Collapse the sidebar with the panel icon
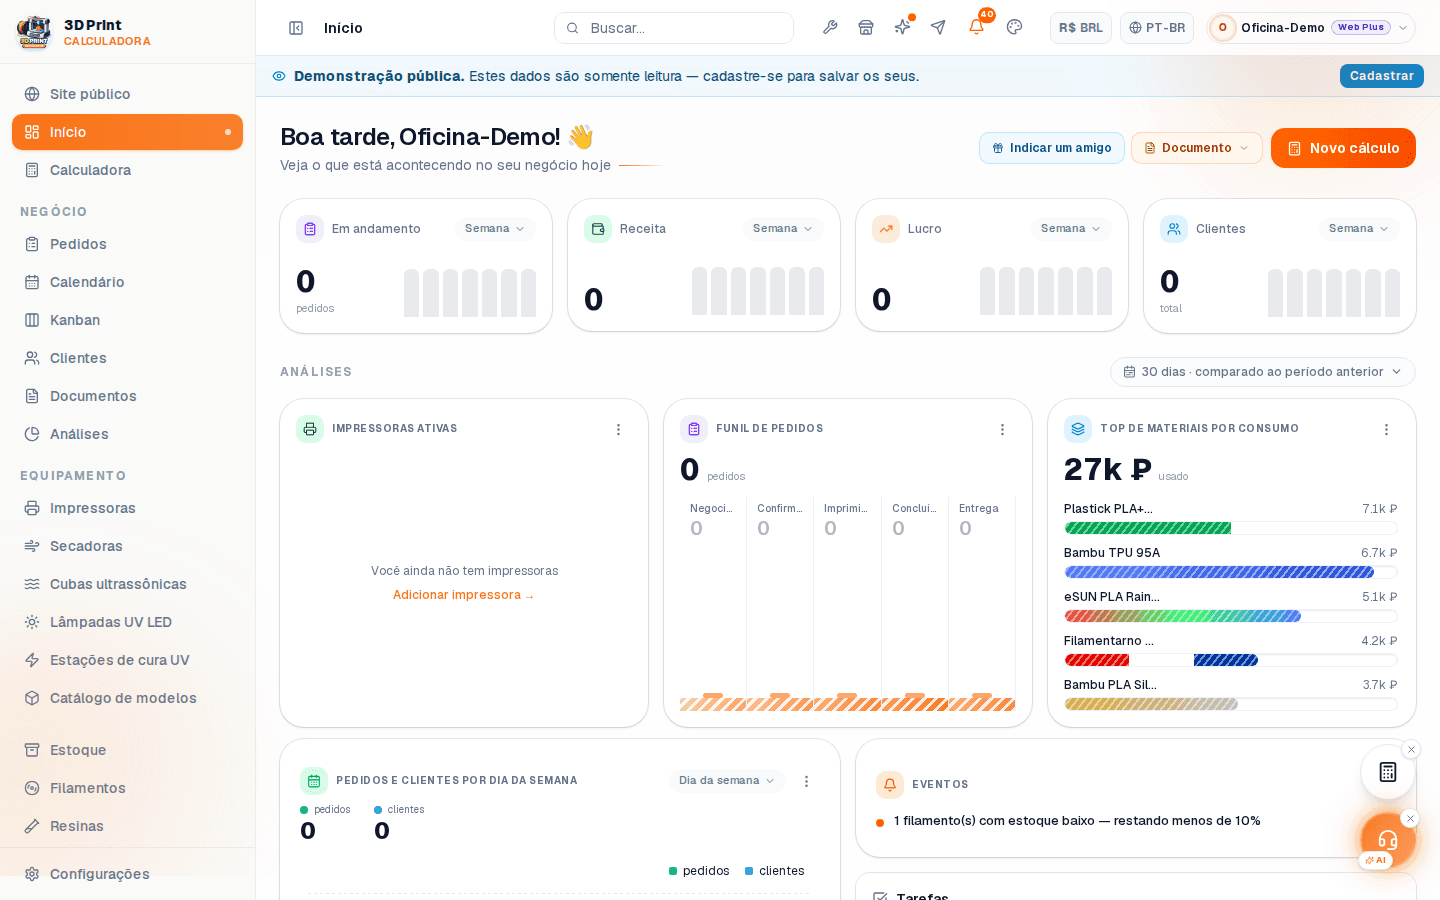This screenshot has width=1440, height=900. pyautogui.click(x=296, y=28)
